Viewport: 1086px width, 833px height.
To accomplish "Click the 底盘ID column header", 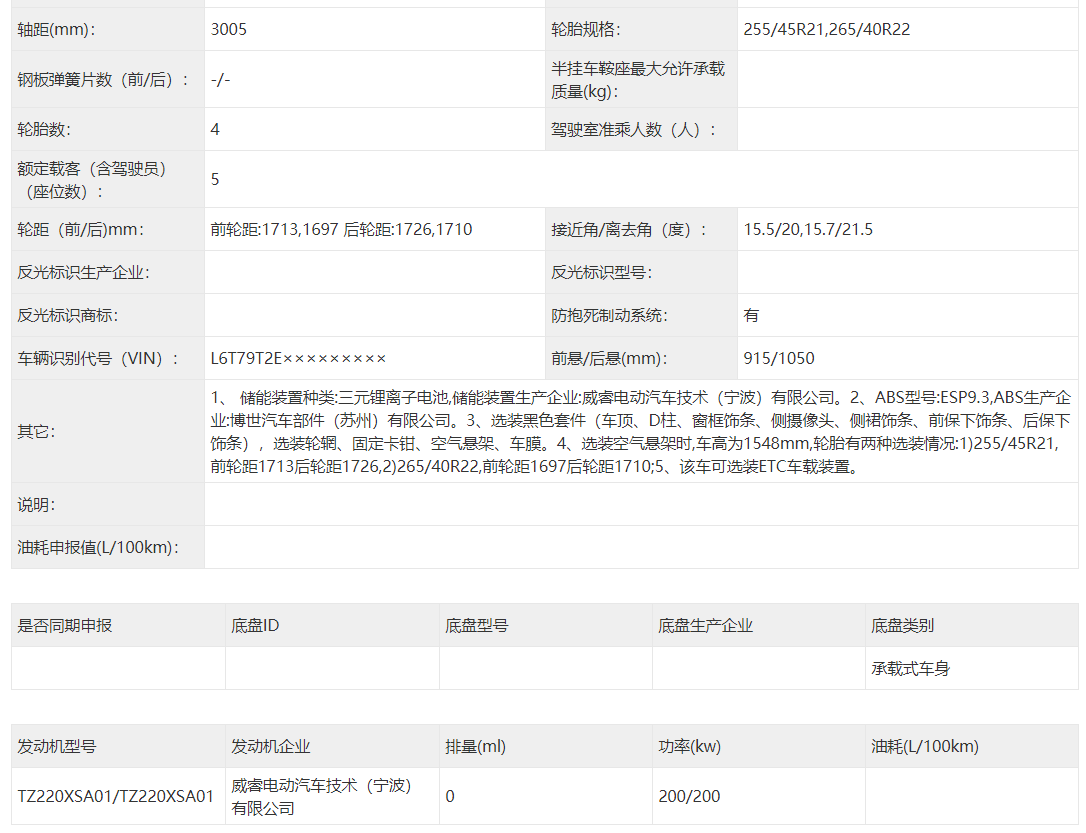I will pos(255,625).
